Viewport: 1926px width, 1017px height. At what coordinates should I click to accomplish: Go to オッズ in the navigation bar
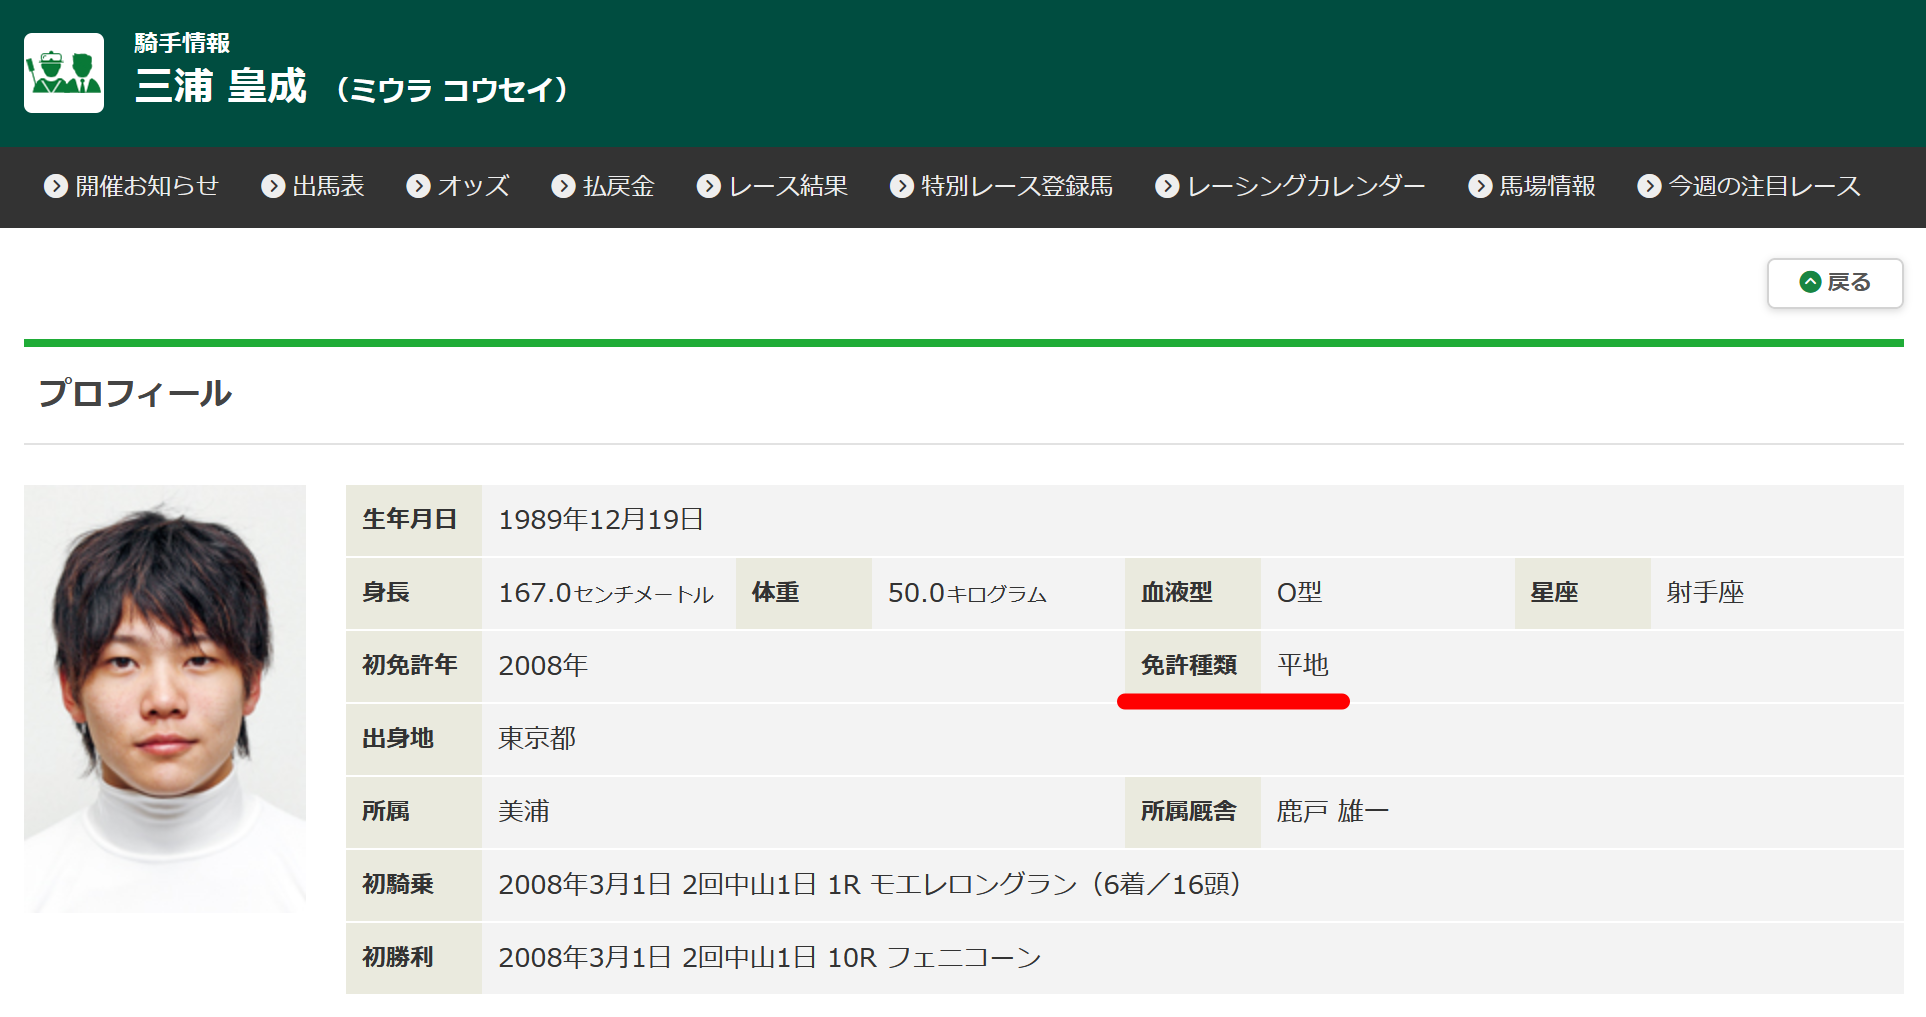tap(458, 186)
